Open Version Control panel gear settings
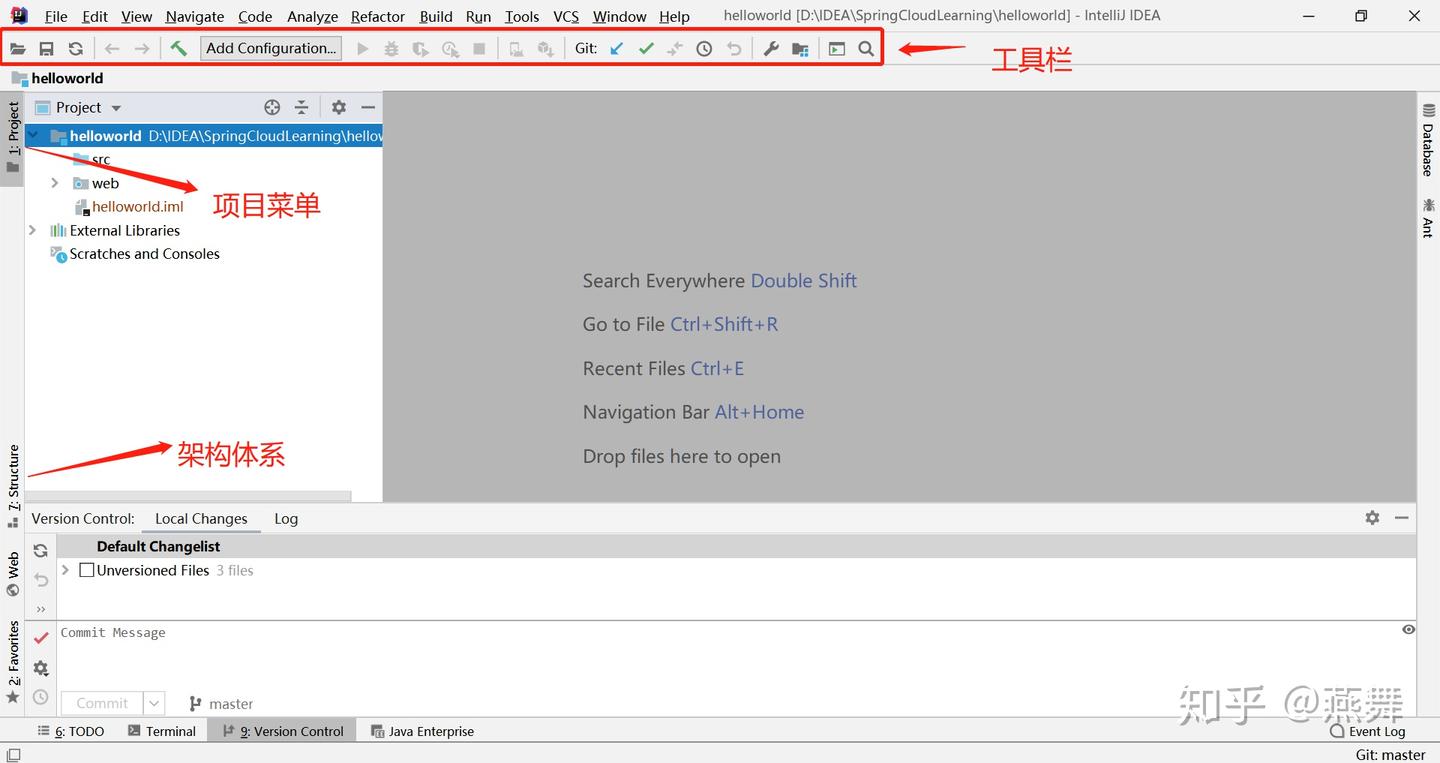Image resolution: width=1440 pixels, height=763 pixels. pyautogui.click(x=1372, y=518)
